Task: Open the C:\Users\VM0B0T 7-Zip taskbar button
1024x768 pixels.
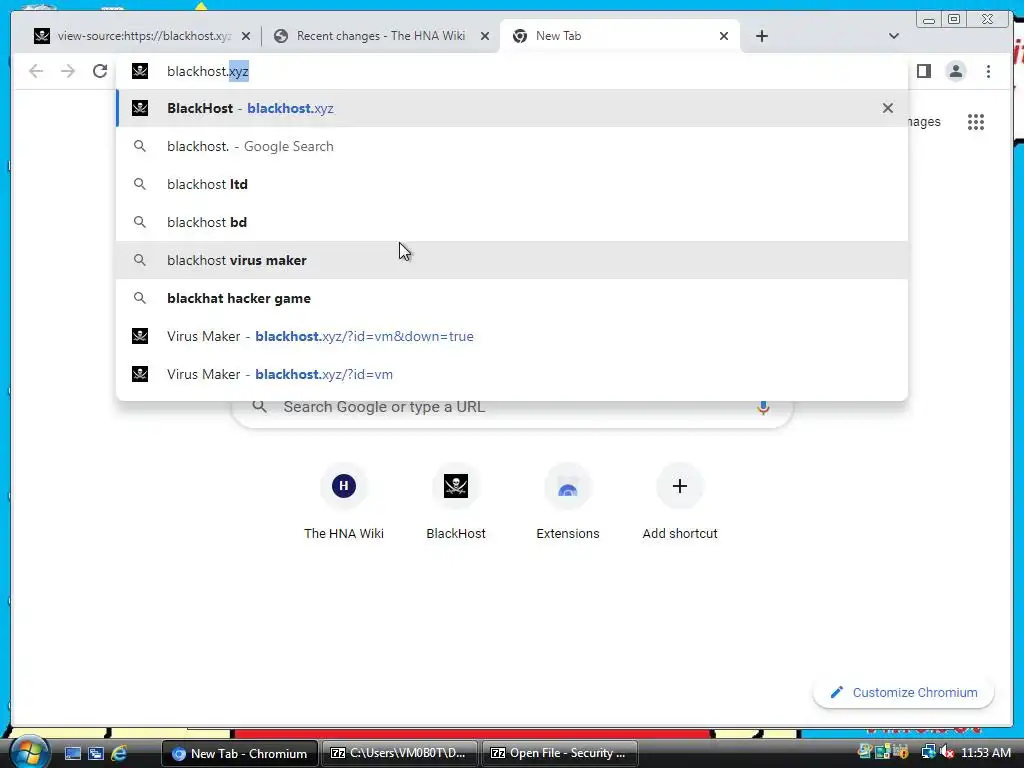Action: [x=400, y=754]
